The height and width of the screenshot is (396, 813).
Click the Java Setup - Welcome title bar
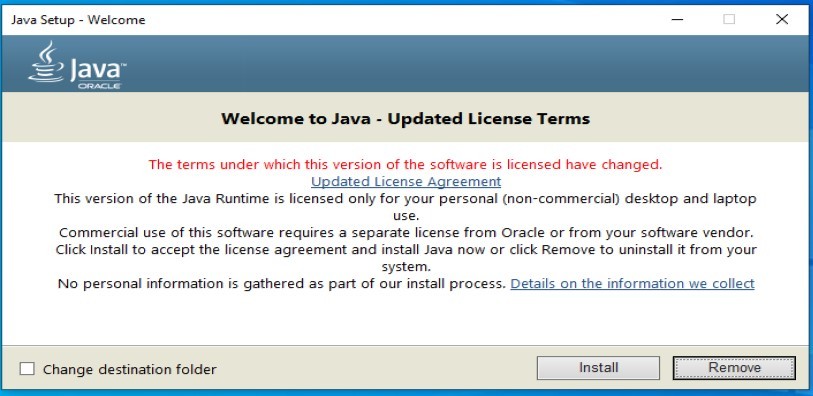click(332, 20)
